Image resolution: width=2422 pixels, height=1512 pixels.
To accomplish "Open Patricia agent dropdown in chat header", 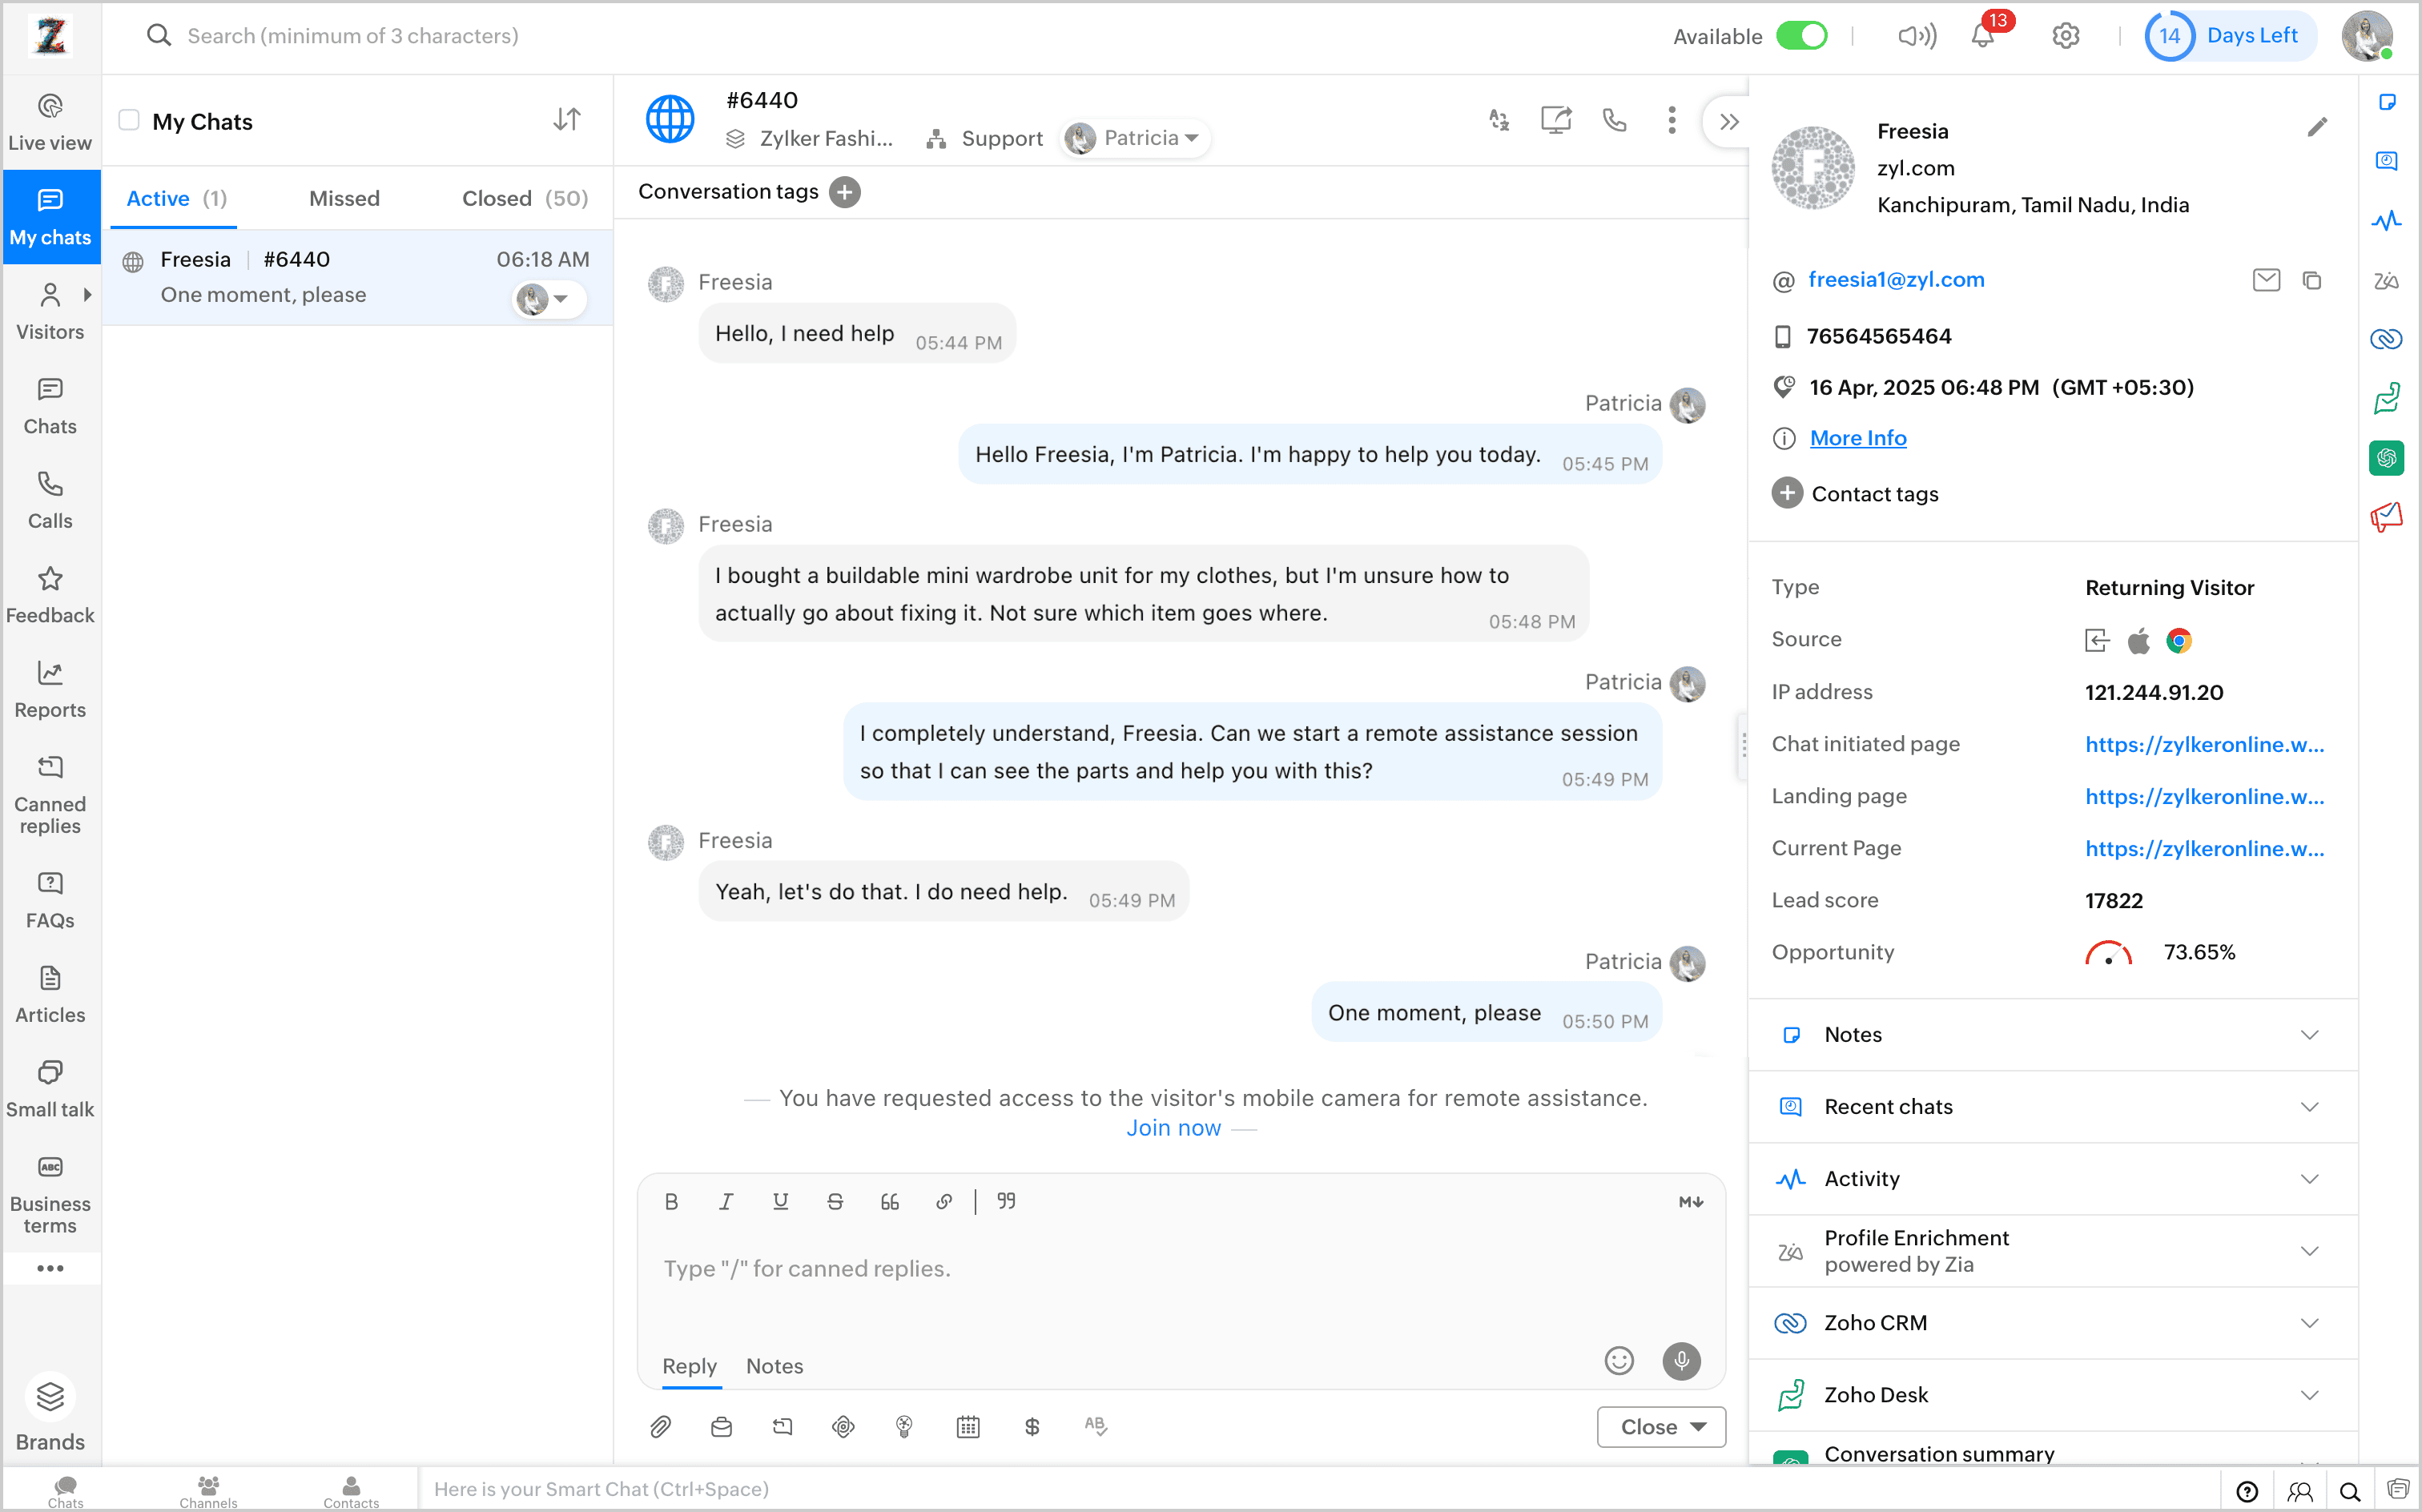I will coord(1134,138).
